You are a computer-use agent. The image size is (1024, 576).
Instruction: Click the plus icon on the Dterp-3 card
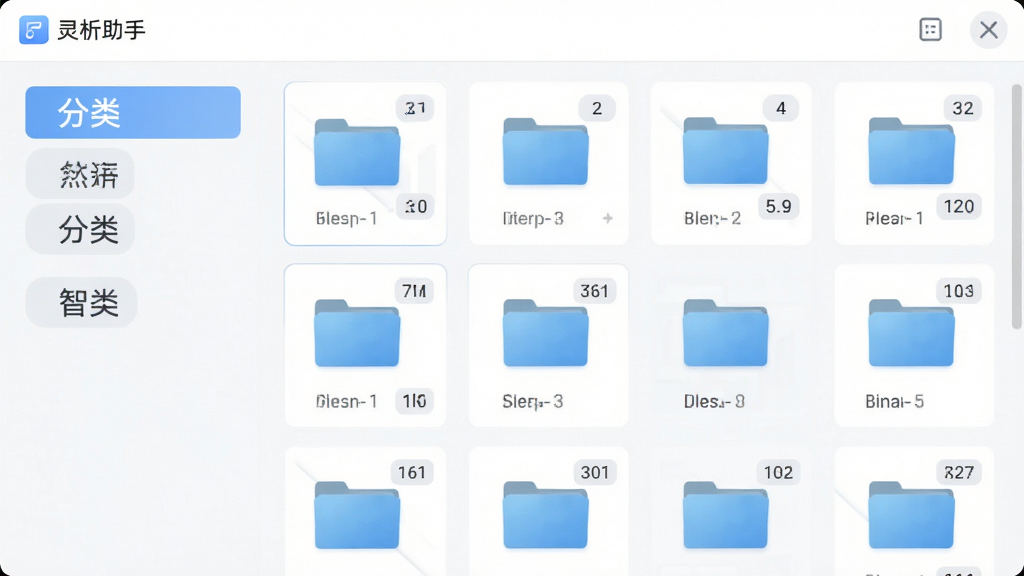[x=608, y=218]
